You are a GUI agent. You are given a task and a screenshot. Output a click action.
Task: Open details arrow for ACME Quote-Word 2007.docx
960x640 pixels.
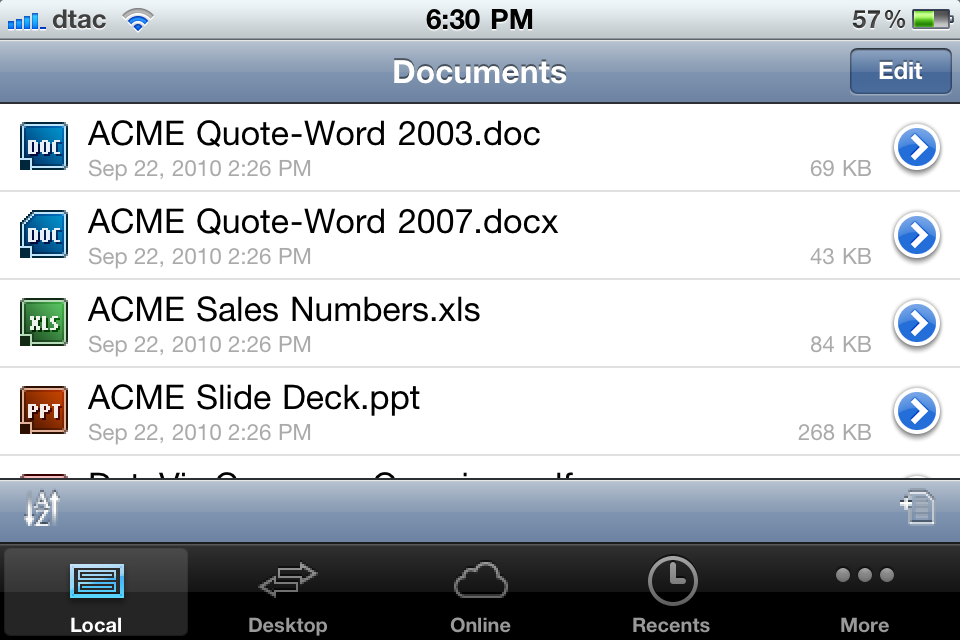click(917, 236)
